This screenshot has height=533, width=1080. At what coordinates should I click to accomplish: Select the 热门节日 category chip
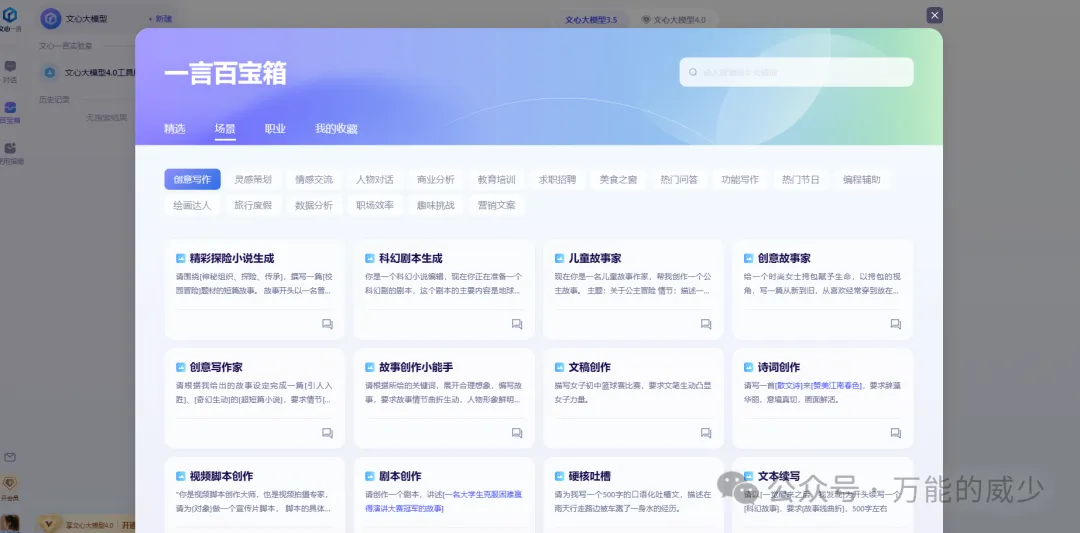[800, 179]
